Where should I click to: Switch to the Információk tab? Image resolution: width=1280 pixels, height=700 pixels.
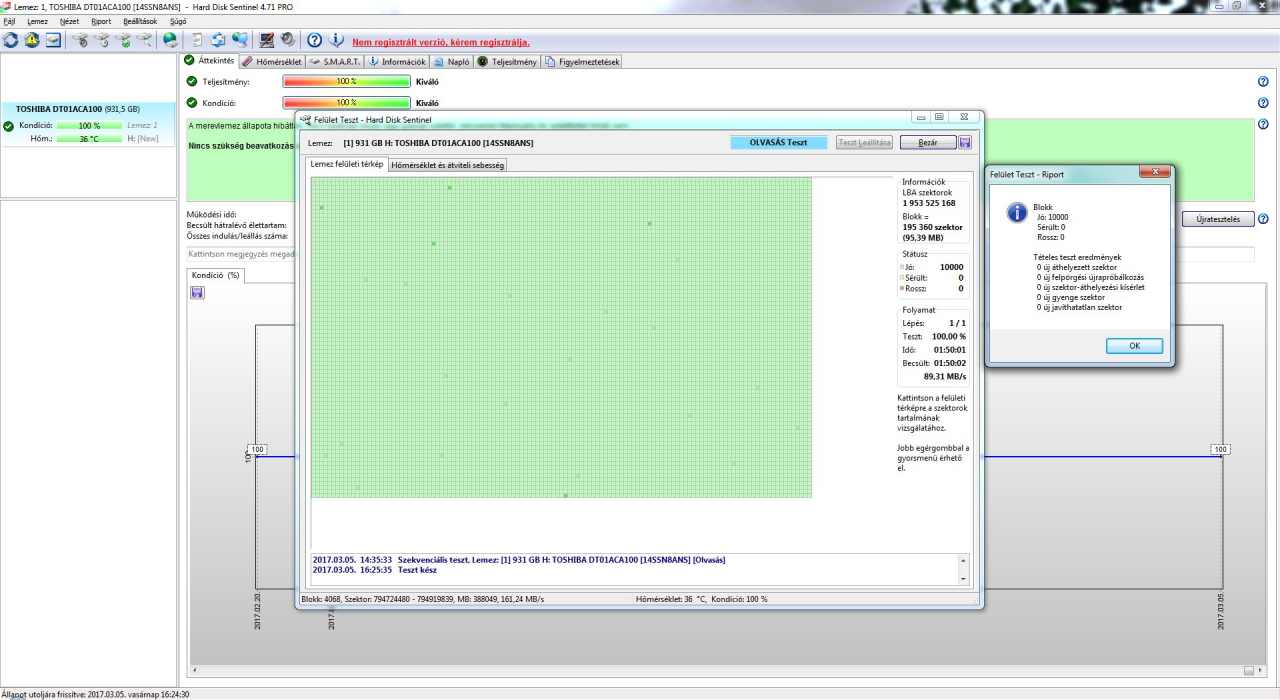click(x=397, y=62)
